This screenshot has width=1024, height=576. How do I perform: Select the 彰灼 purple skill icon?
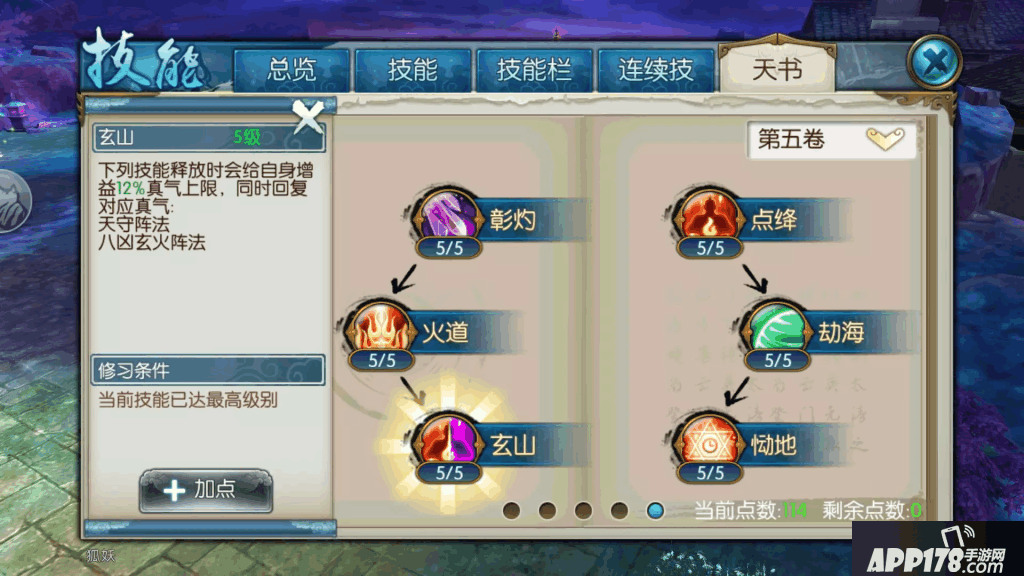coord(449,217)
